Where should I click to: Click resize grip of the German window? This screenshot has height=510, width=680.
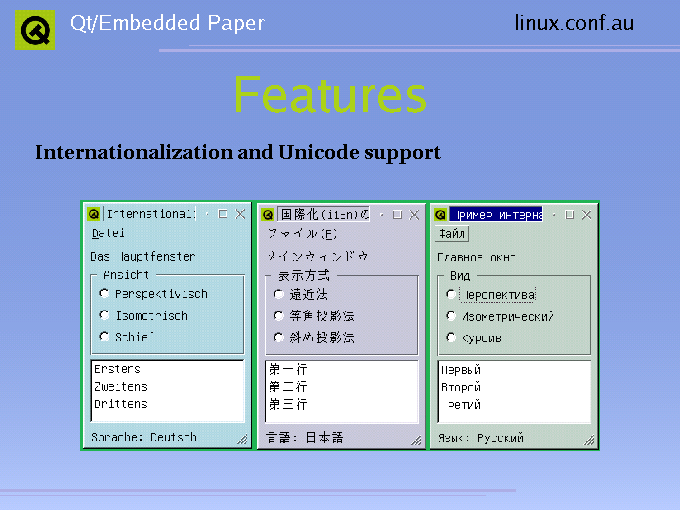pyautogui.click(x=242, y=439)
